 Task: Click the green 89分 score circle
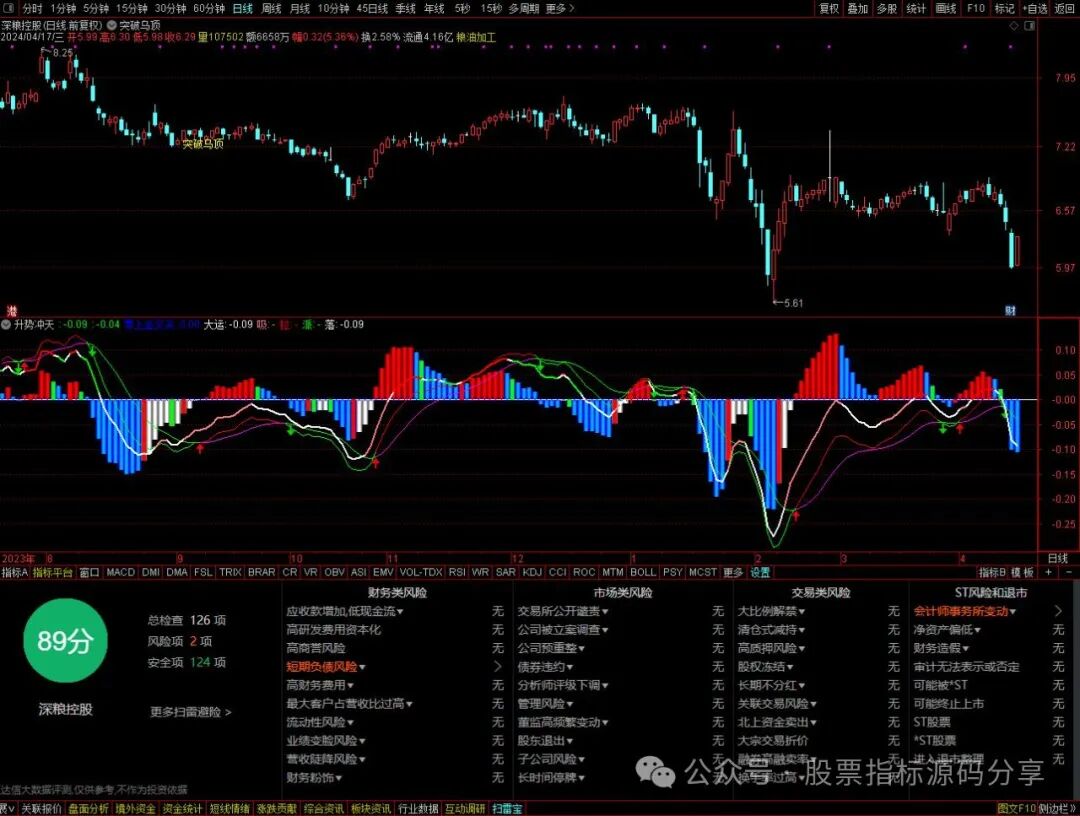(x=65, y=640)
